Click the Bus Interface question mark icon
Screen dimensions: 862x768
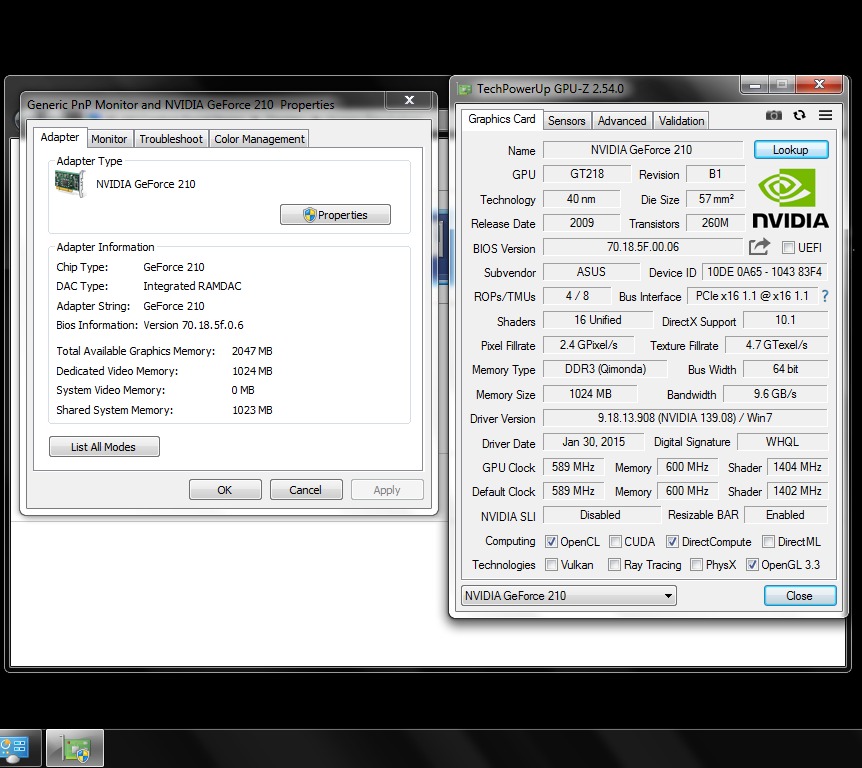(x=825, y=297)
